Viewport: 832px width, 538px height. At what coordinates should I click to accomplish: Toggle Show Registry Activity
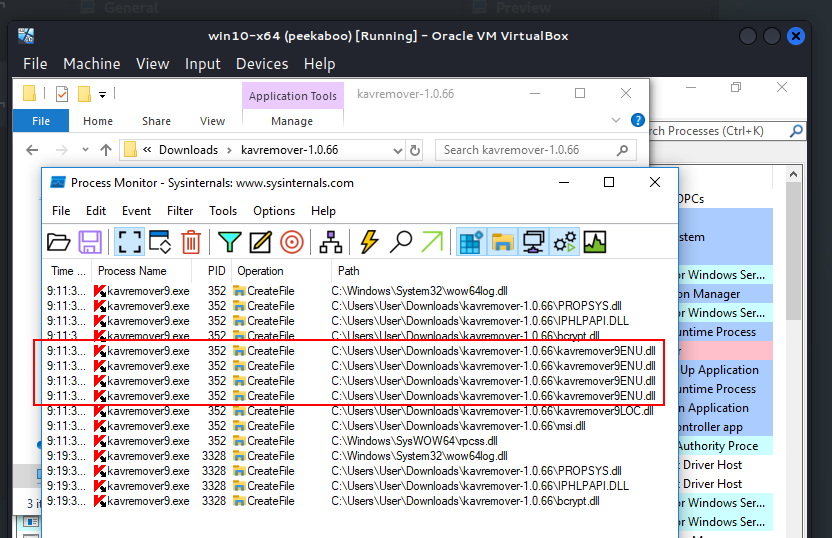[x=471, y=242]
